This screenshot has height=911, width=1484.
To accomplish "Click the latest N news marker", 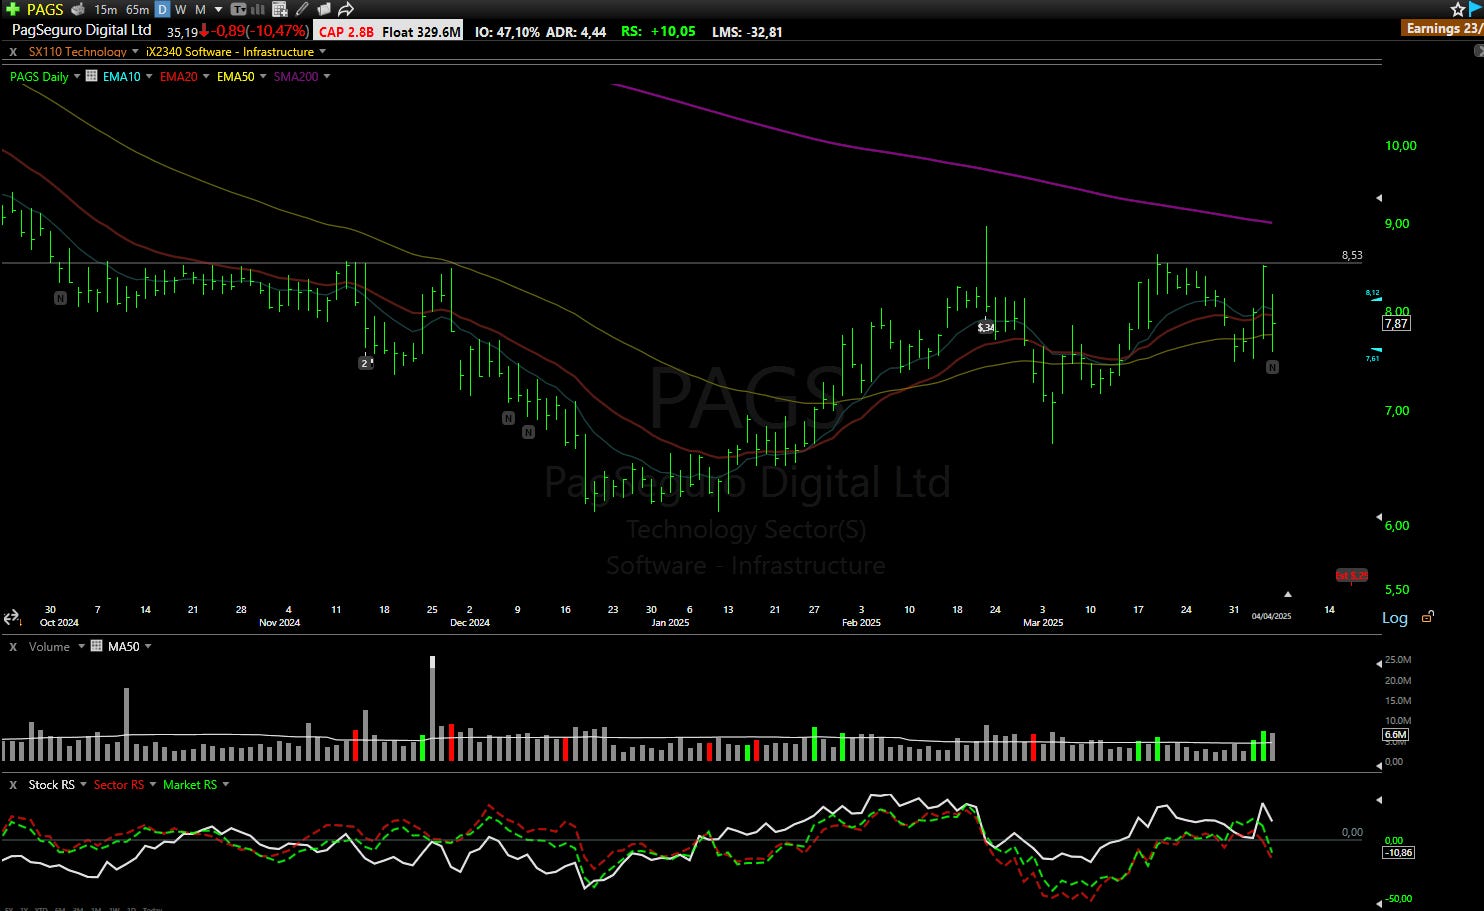I will point(1272,367).
